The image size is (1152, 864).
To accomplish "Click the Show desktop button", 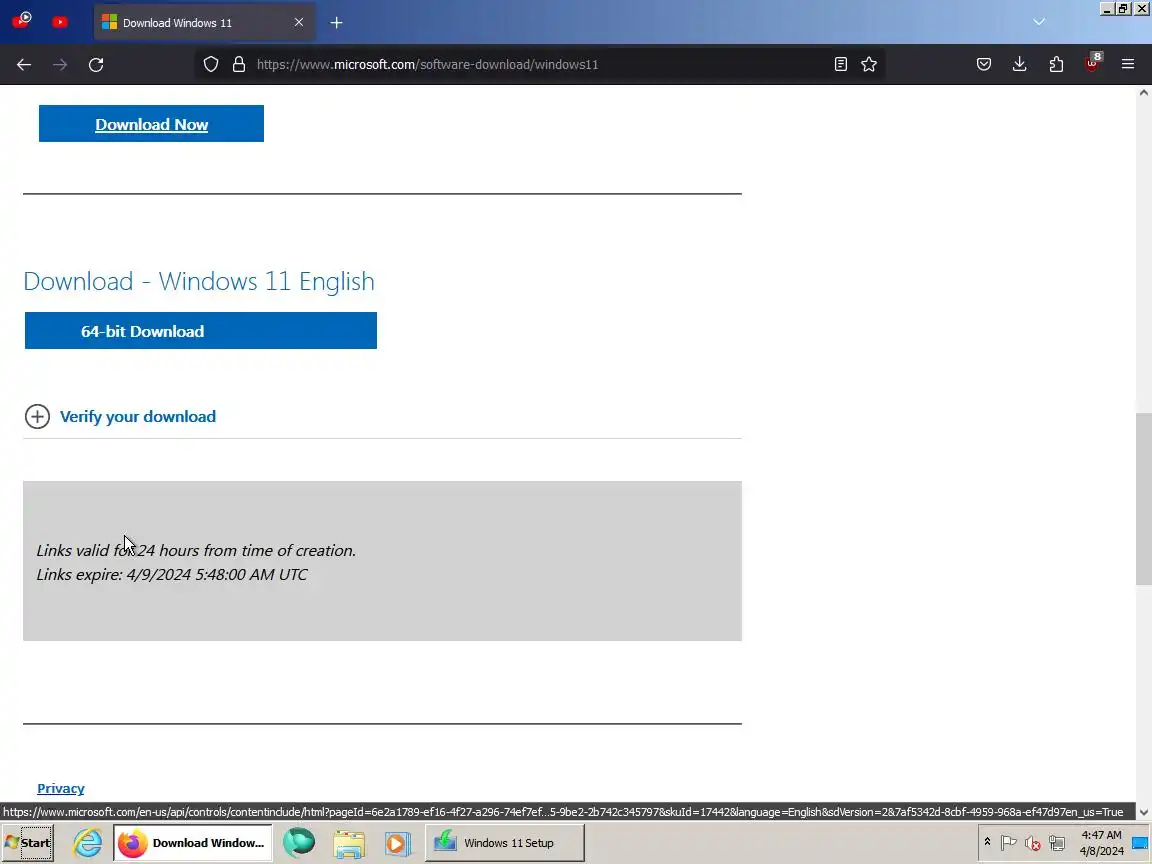I will 1140,843.
